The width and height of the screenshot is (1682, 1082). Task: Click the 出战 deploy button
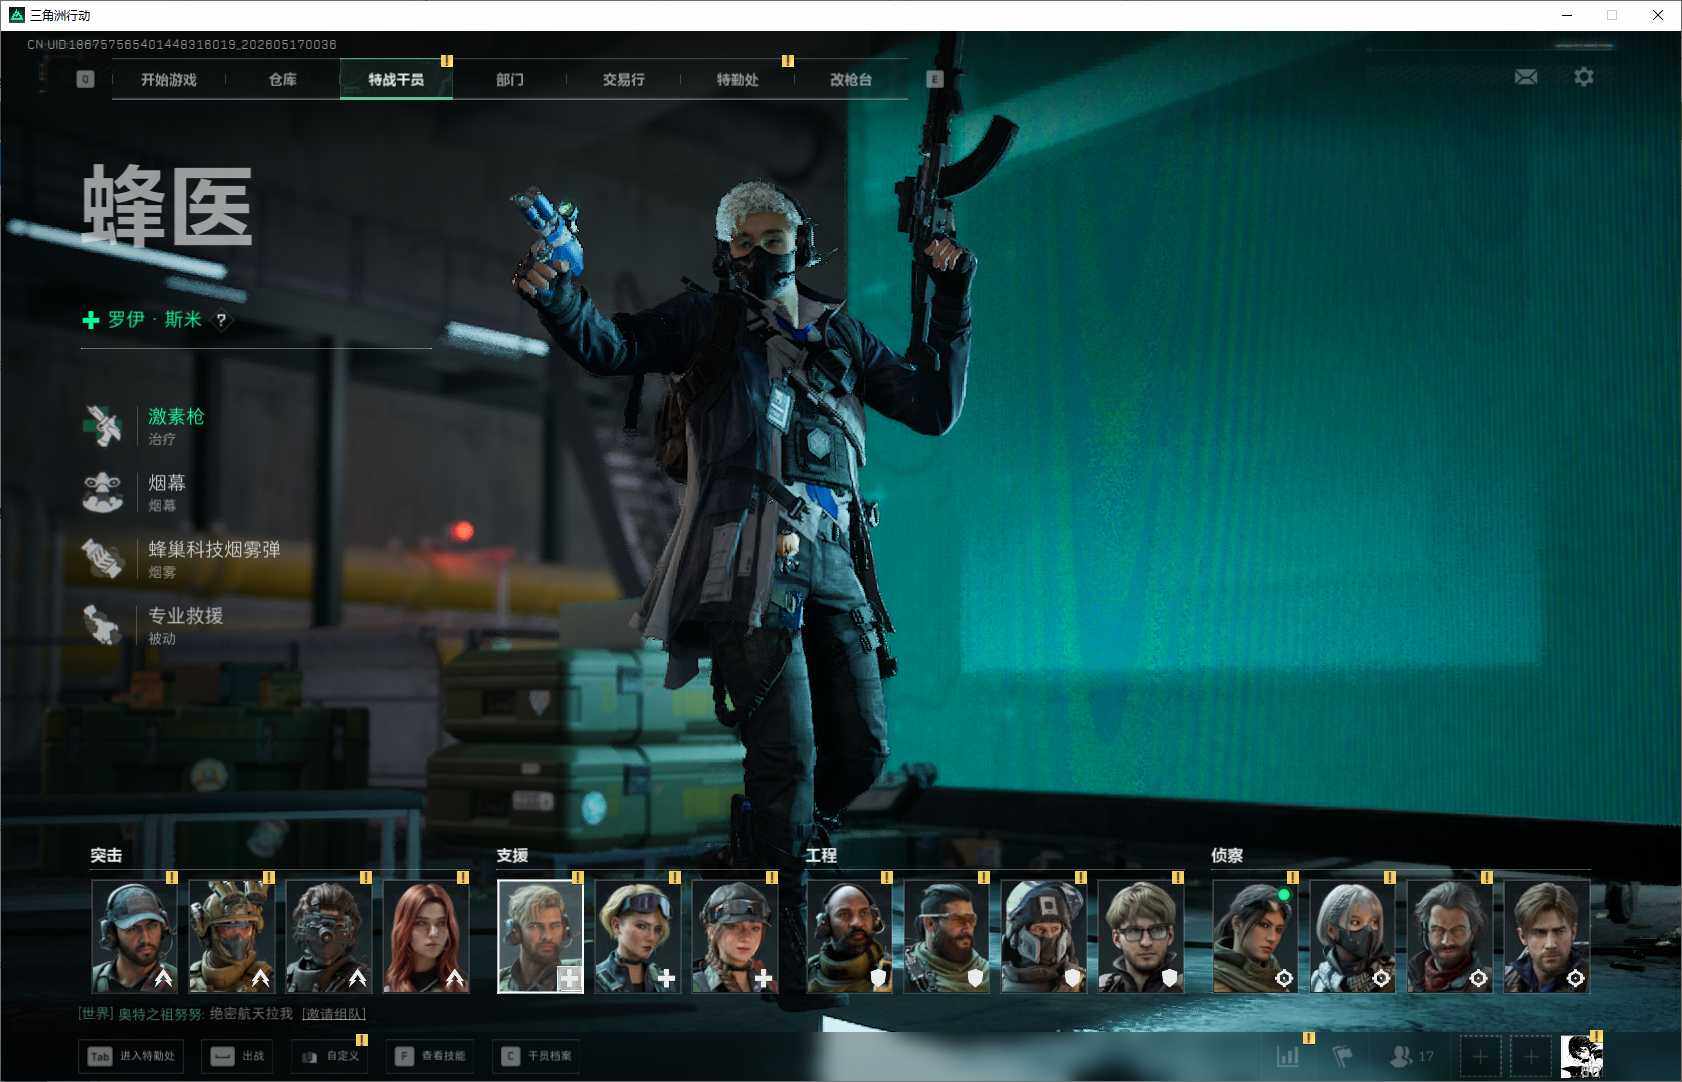pyautogui.click(x=238, y=1056)
